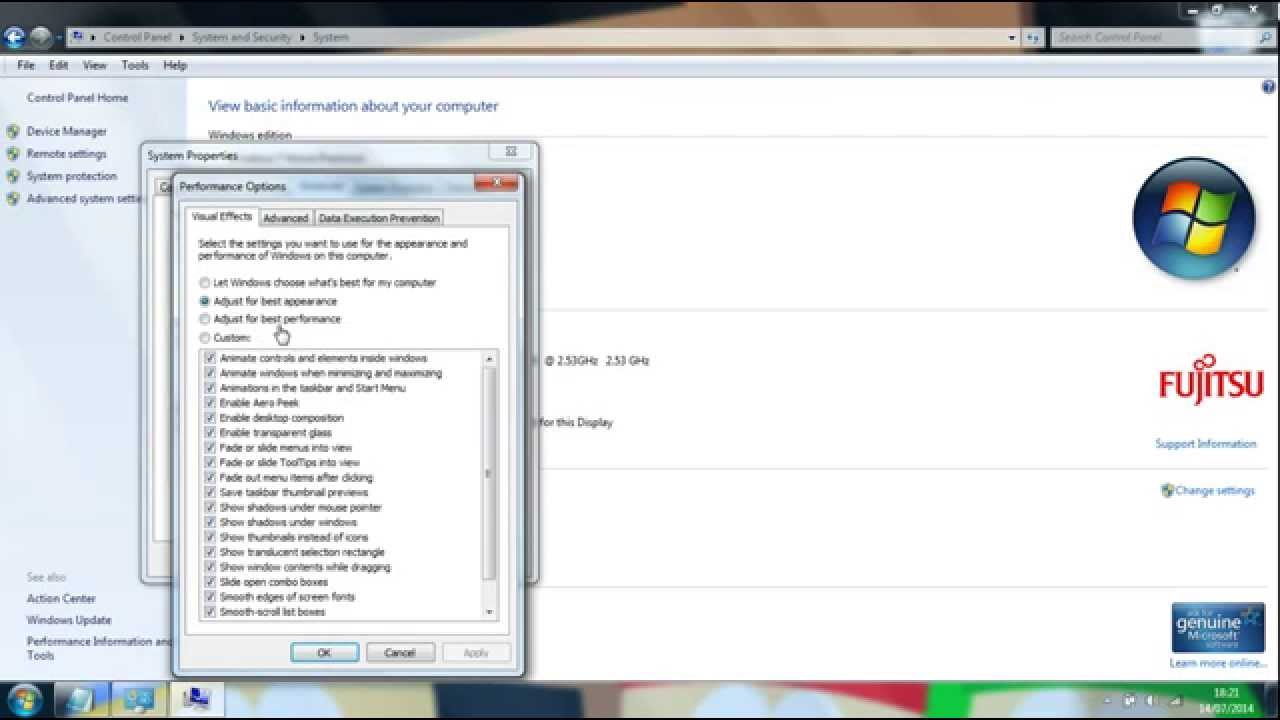Select Adjust for best performance

pos(205,319)
